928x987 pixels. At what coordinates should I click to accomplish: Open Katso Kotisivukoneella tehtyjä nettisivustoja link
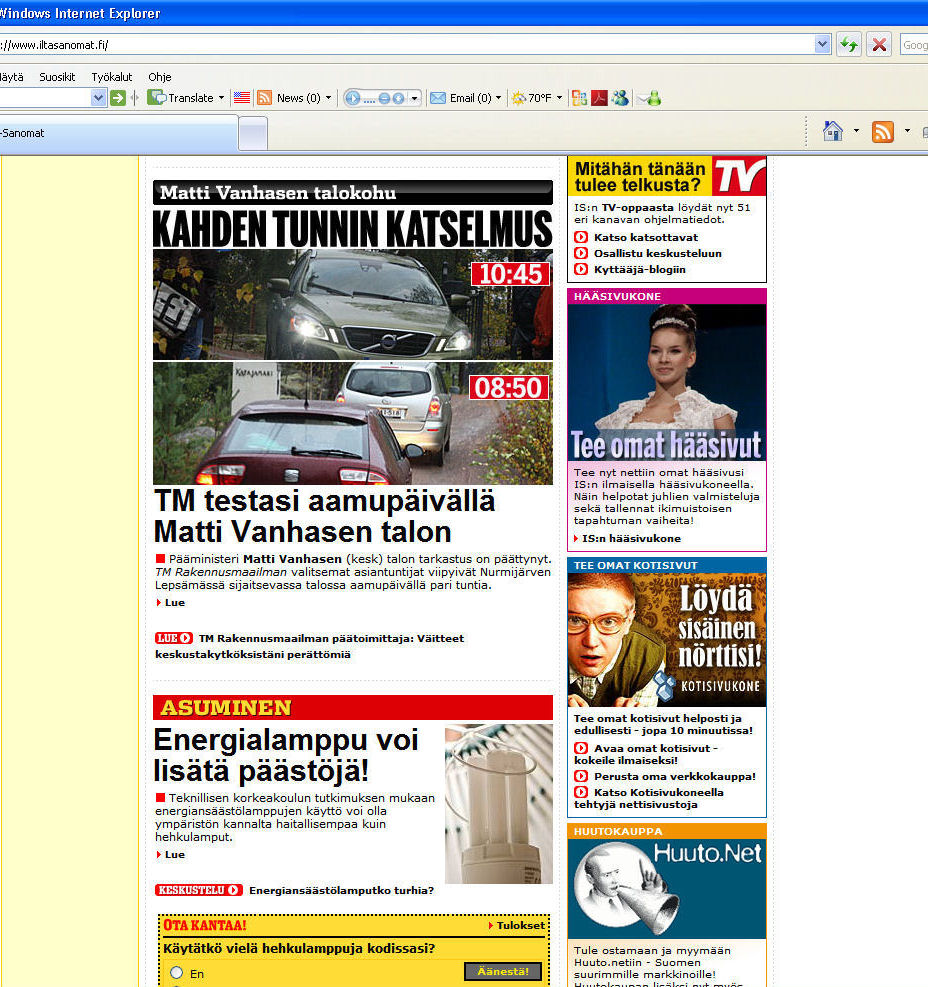point(648,798)
